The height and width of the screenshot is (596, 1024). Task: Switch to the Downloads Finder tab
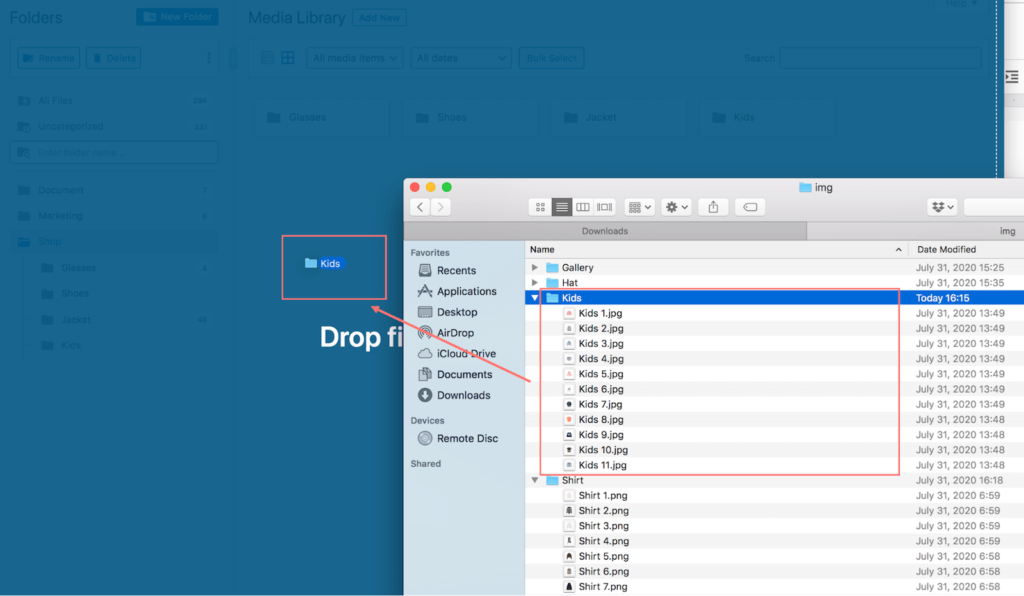click(605, 231)
